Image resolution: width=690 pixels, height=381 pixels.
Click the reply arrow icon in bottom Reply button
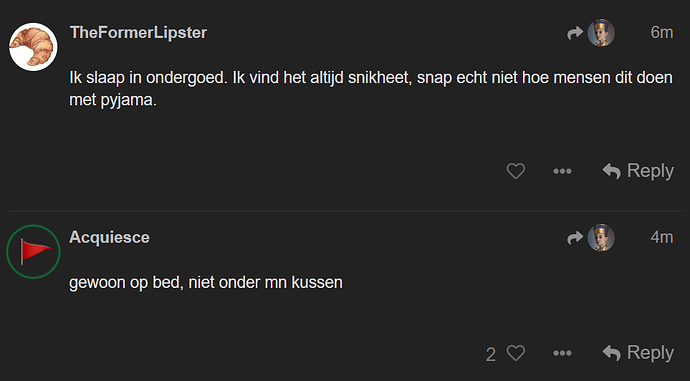coord(612,353)
